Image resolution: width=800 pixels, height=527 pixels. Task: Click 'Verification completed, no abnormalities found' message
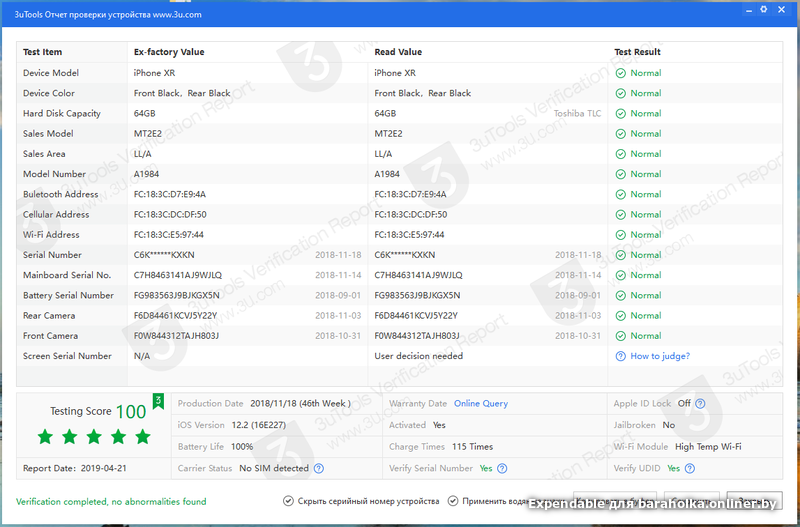[x=111, y=501]
